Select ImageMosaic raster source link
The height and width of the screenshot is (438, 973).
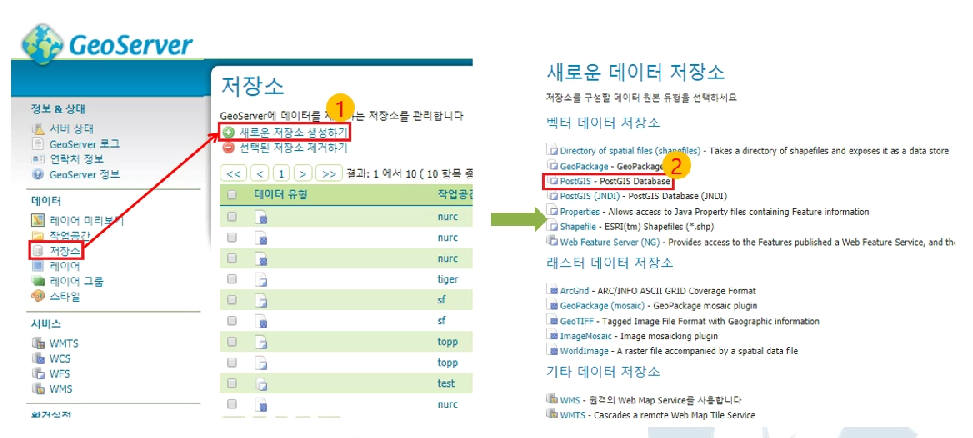tap(585, 336)
